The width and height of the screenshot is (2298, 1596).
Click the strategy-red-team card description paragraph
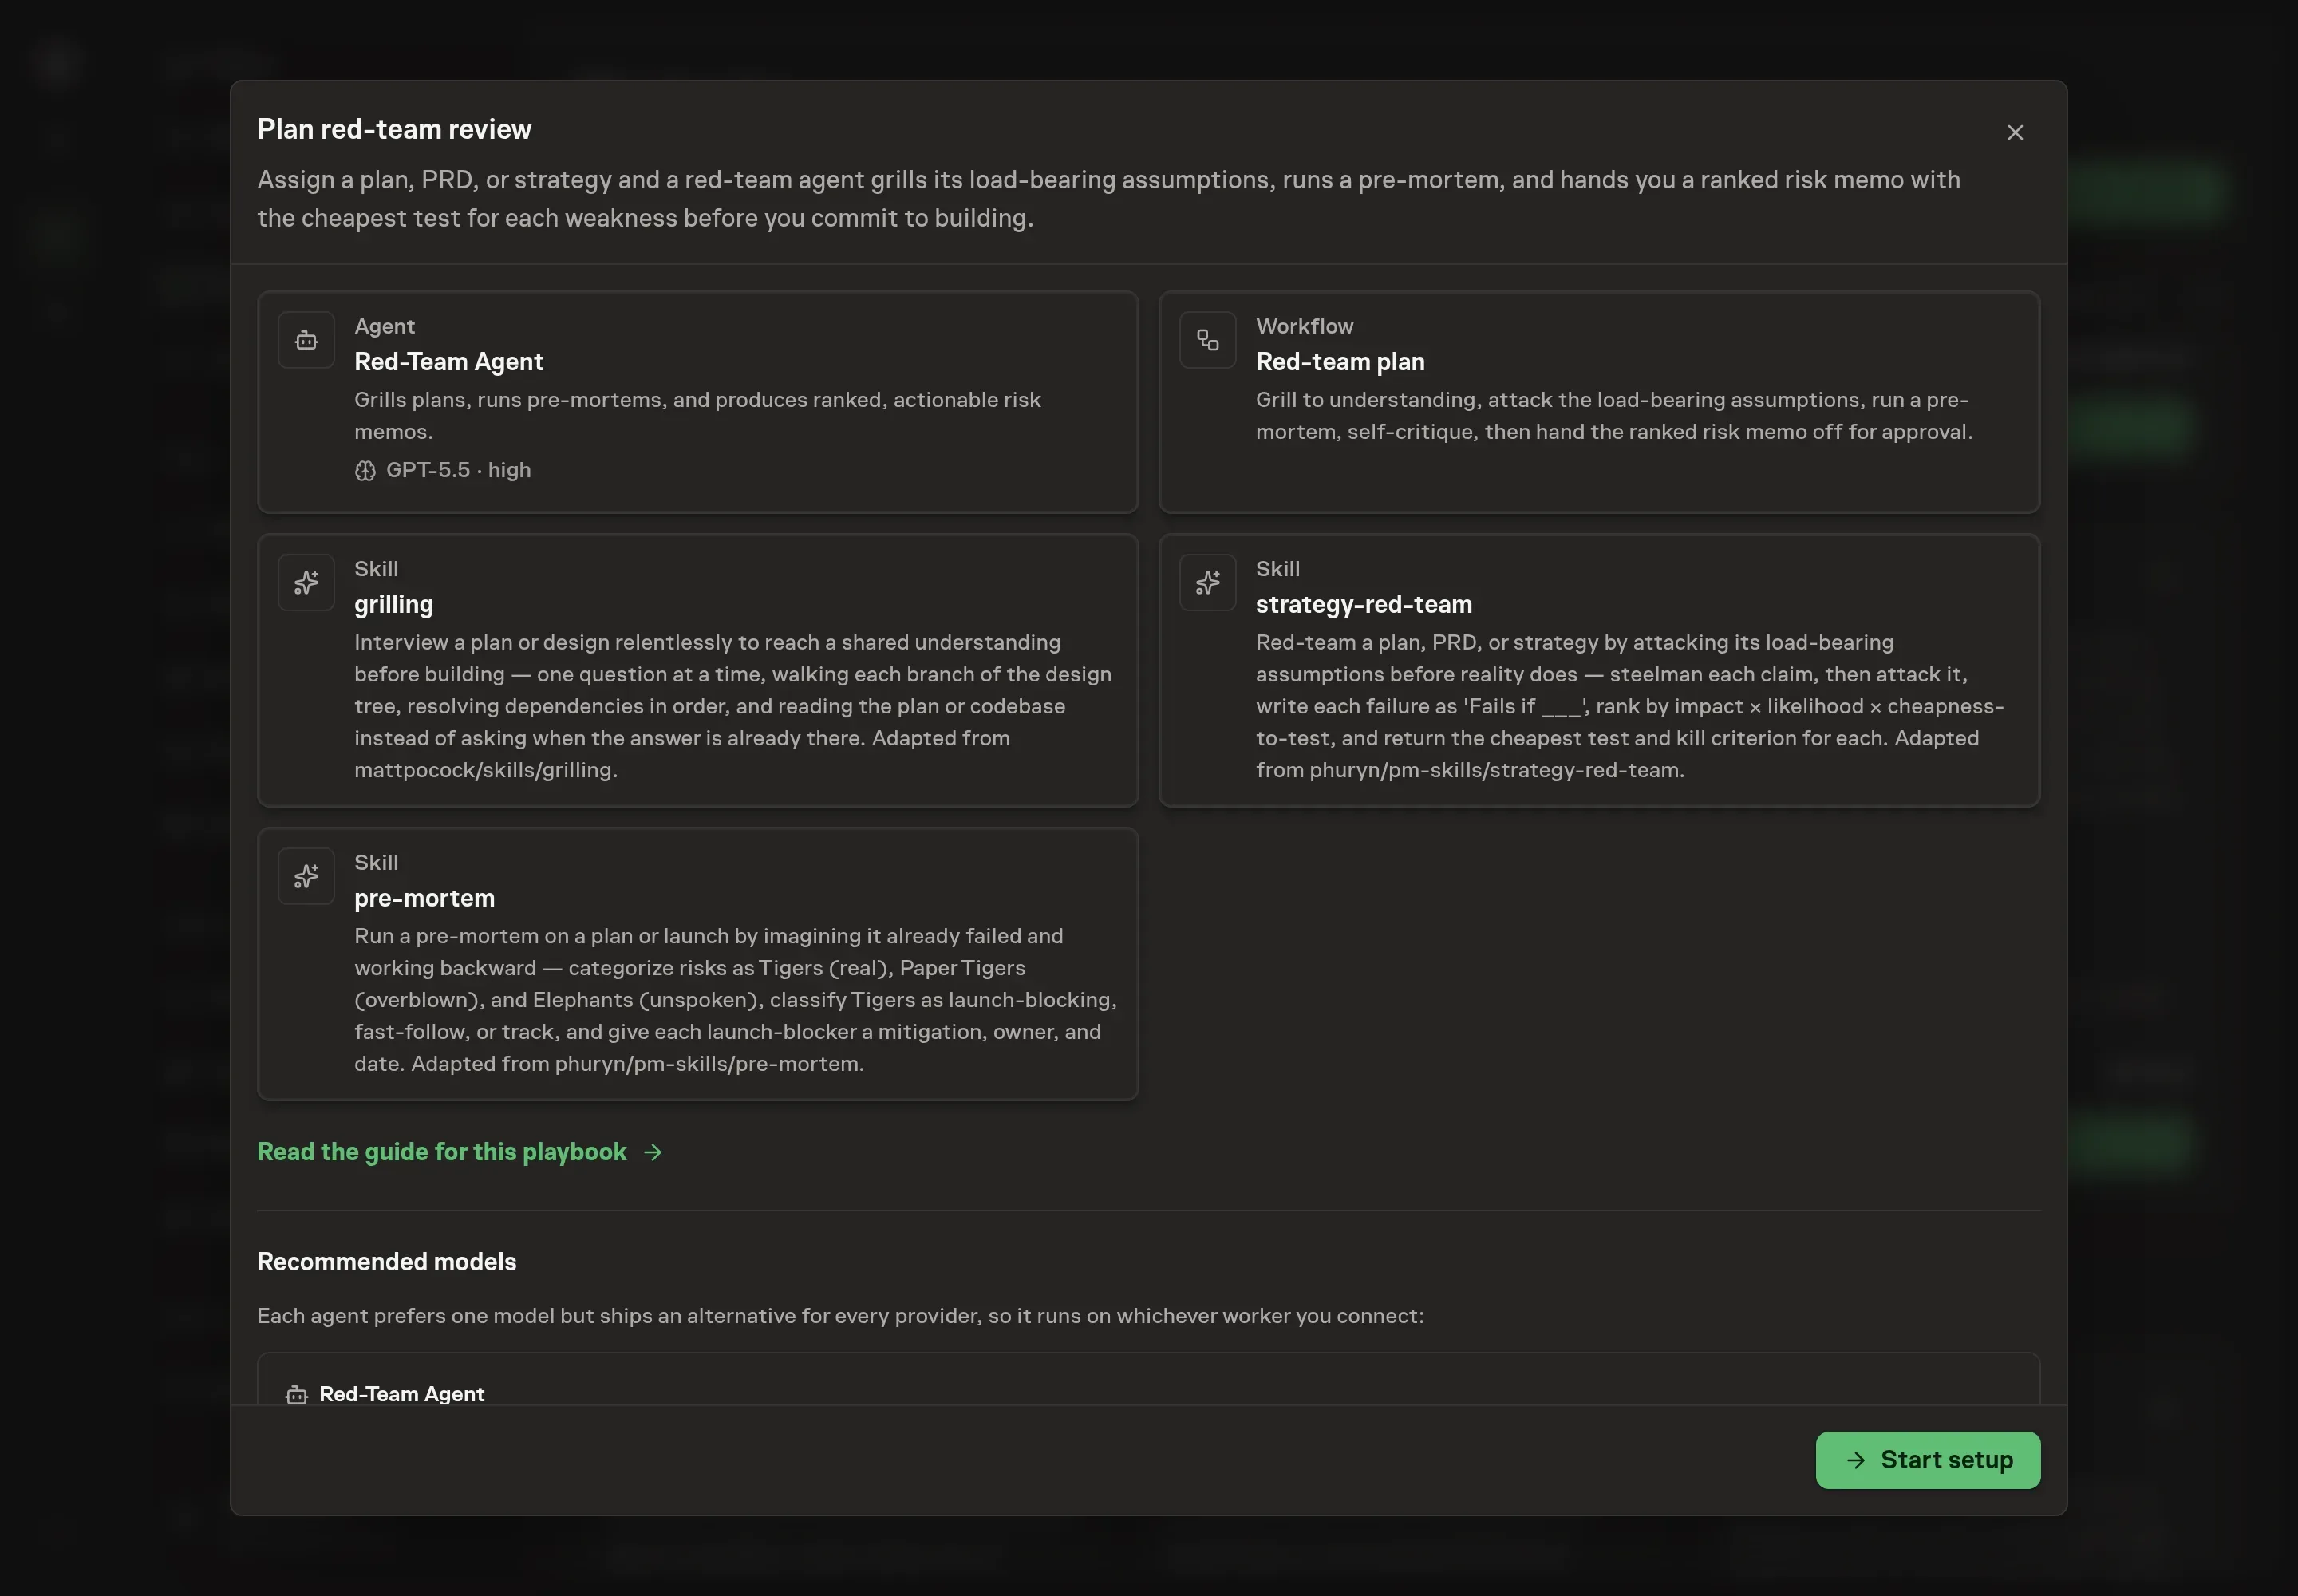1629,705
